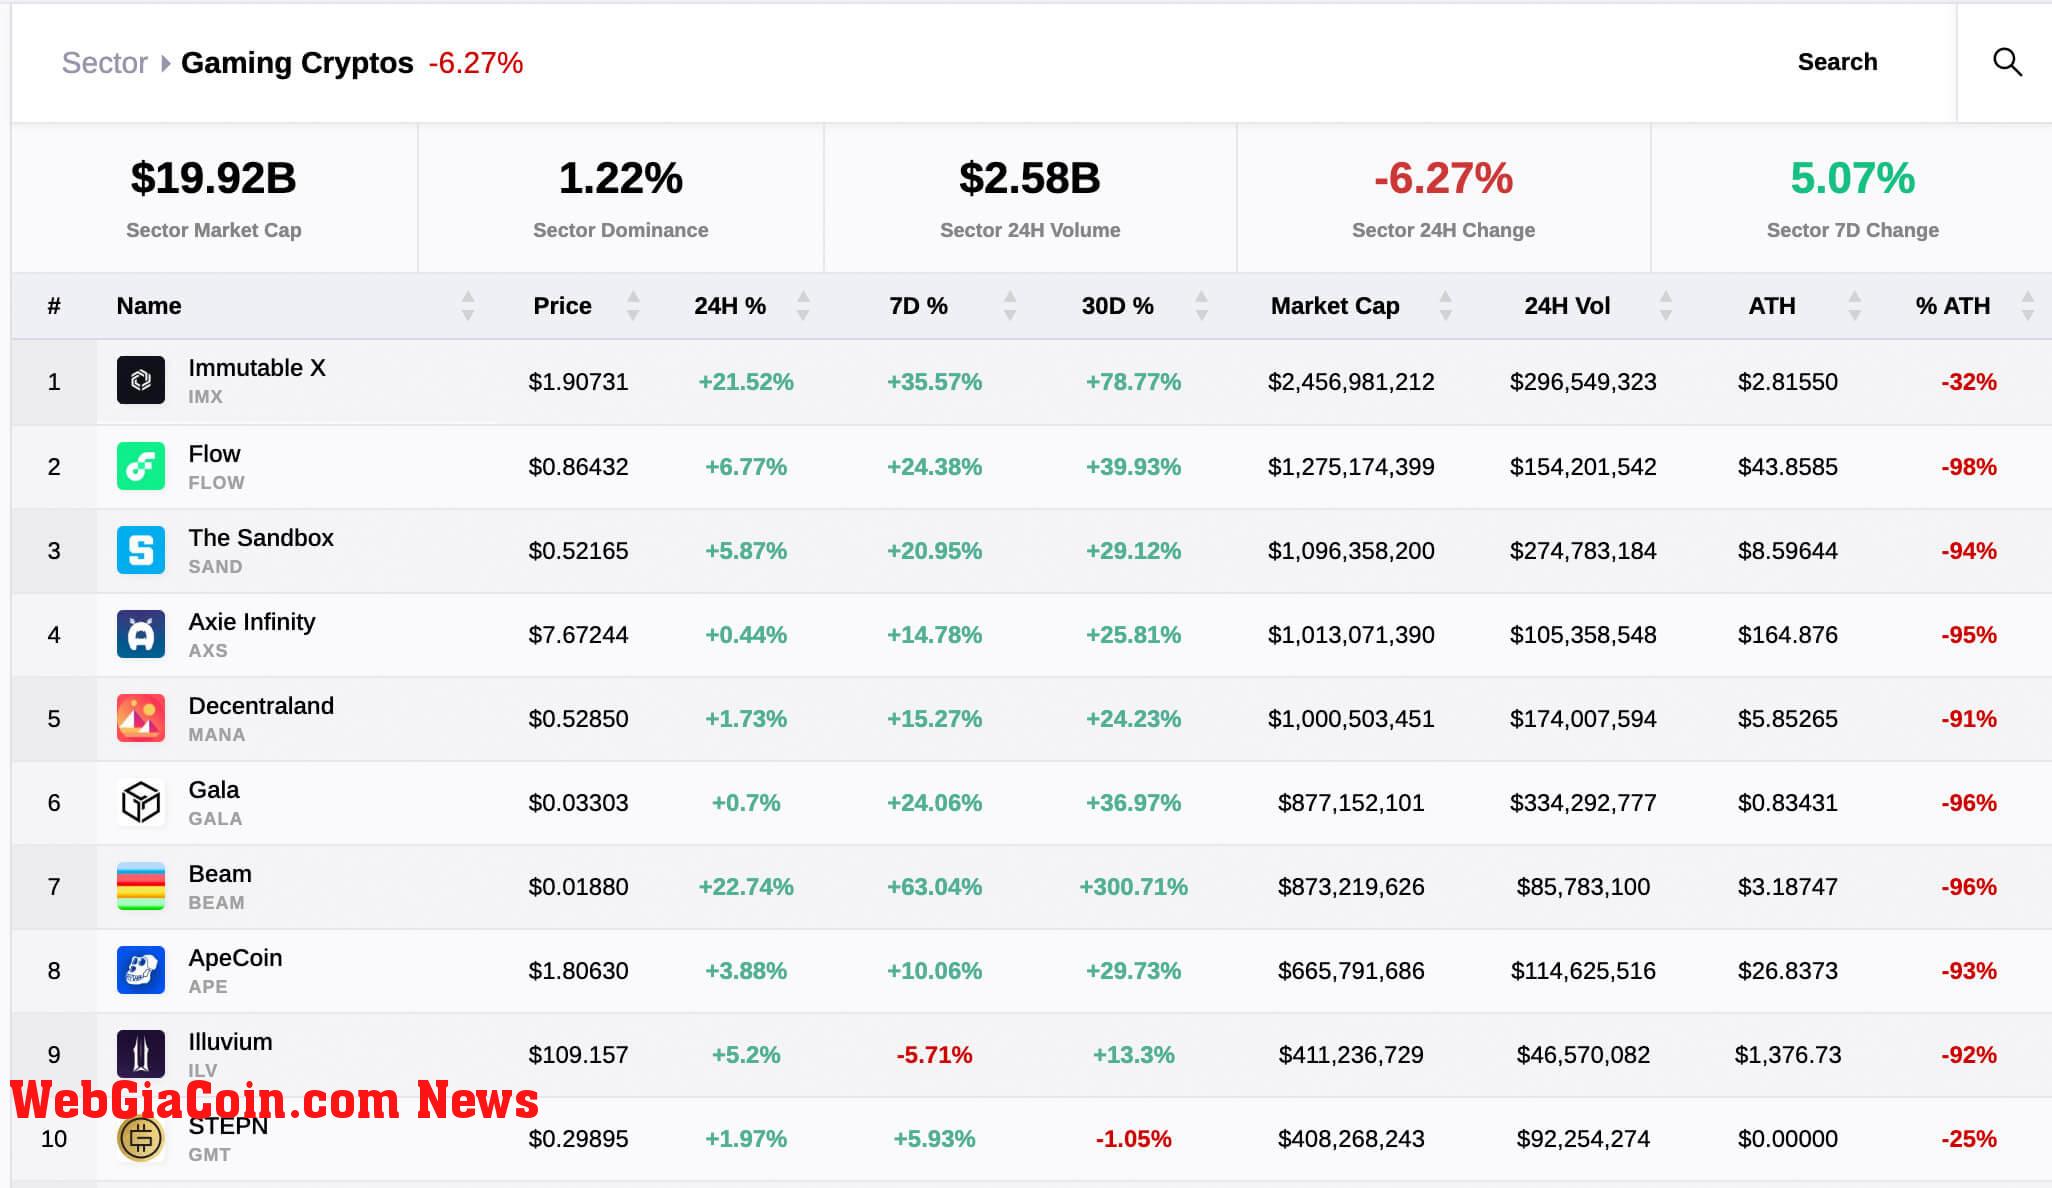Image resolution: width=2052 pixels, height=1188 pixels.
Task: Click the breadcrumb arrow after Sector
Action: 165,63
